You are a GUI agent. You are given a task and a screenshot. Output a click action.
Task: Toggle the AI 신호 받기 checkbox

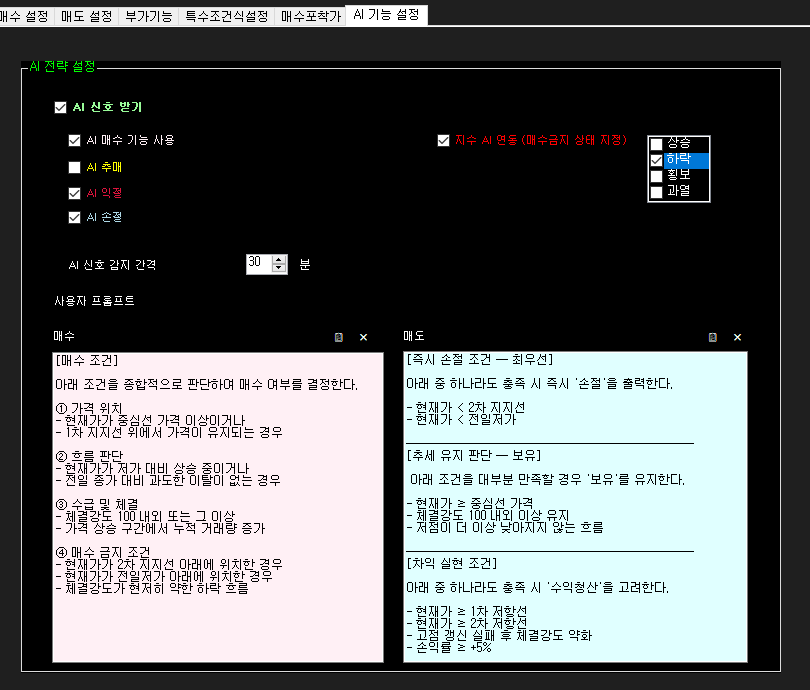[61, 107]
